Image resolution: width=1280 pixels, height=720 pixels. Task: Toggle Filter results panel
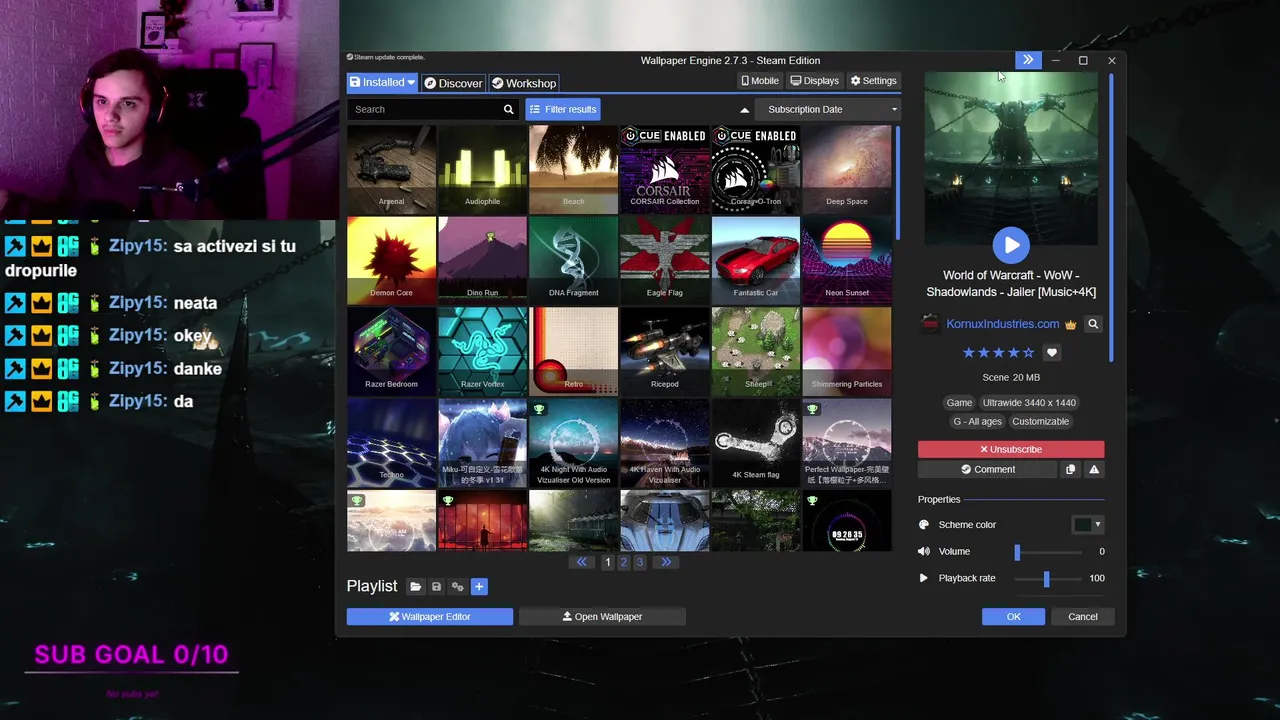coord(563,109)
